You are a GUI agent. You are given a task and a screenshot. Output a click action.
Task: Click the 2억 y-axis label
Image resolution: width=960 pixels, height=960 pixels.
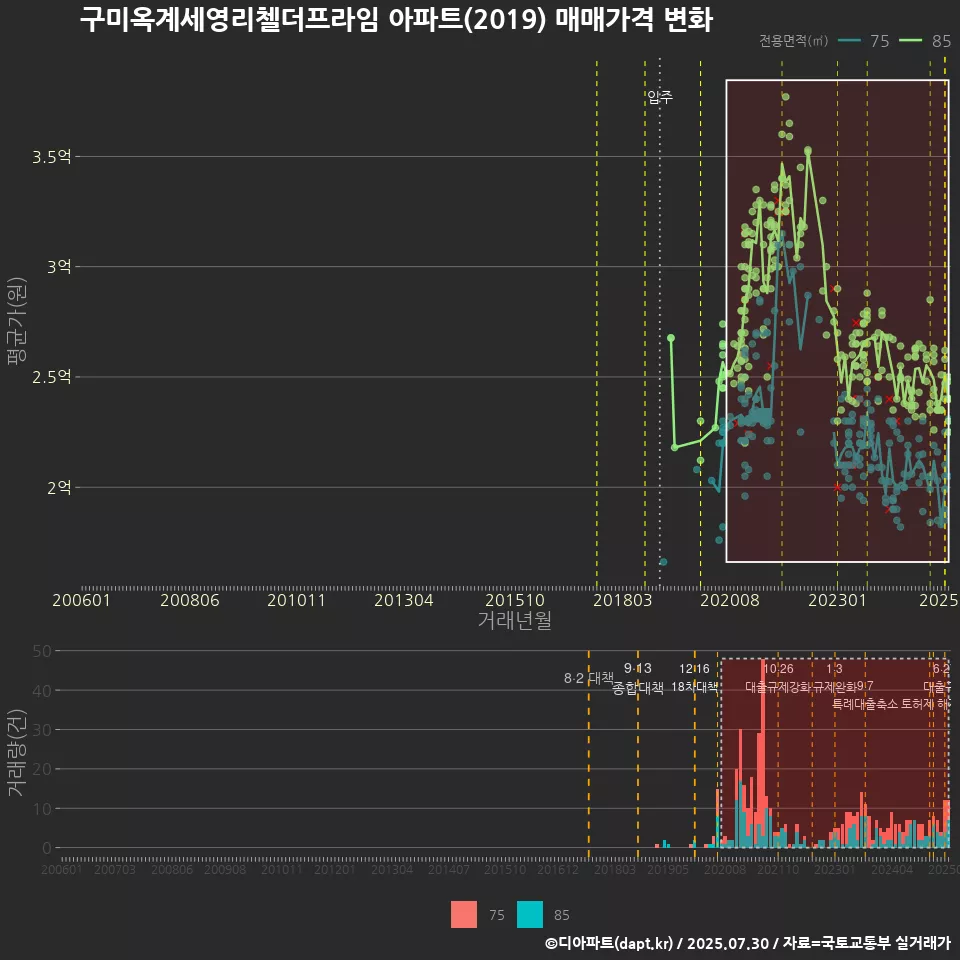coord(59,487)
